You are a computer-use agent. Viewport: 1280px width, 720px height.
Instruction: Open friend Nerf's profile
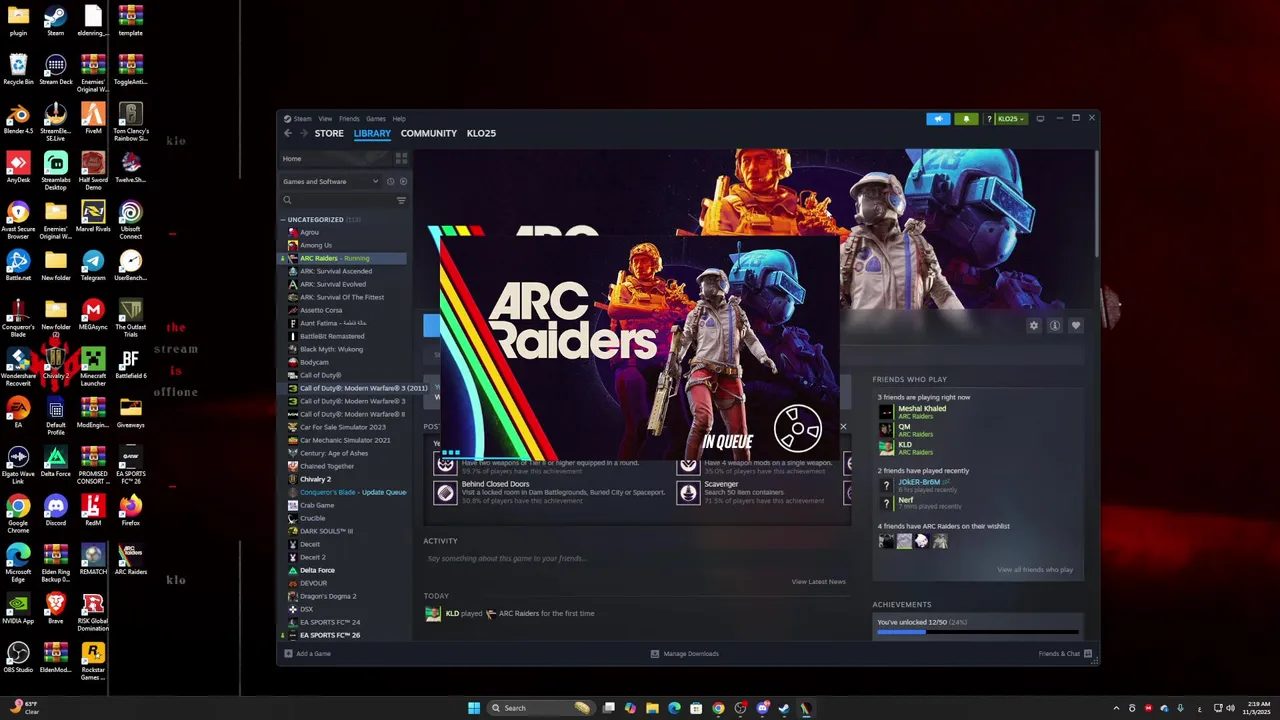click(905, 500)
